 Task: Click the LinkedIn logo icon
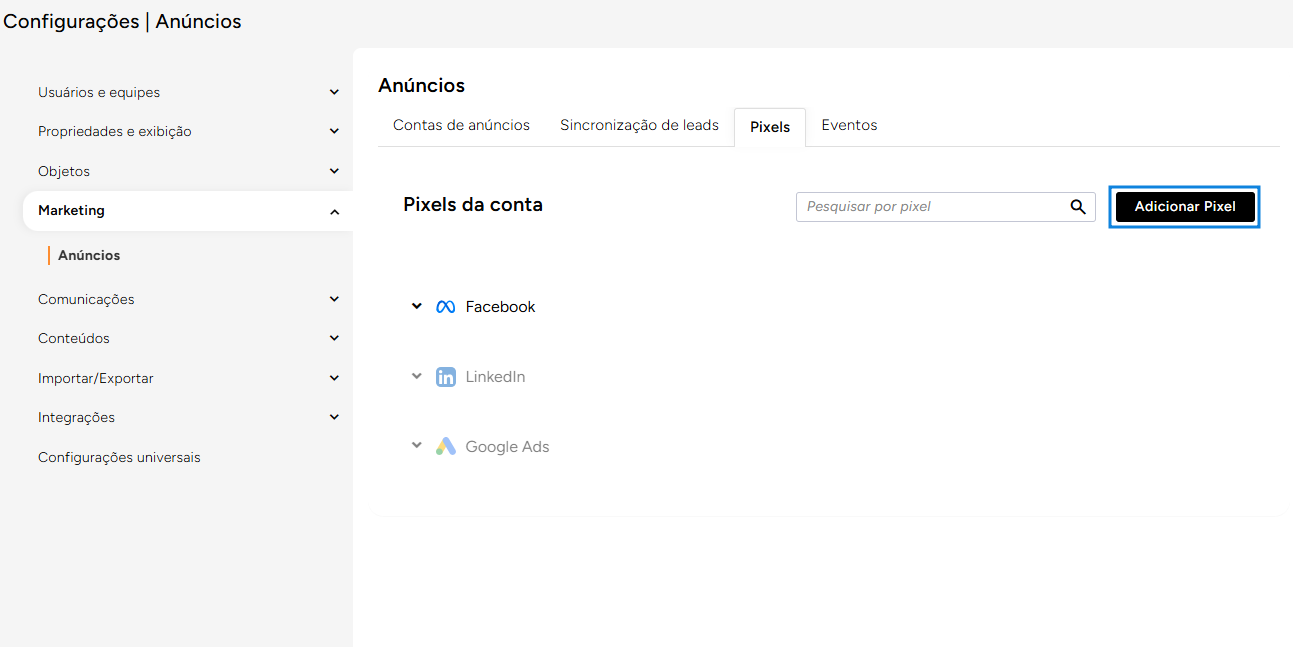click(446, 377)
